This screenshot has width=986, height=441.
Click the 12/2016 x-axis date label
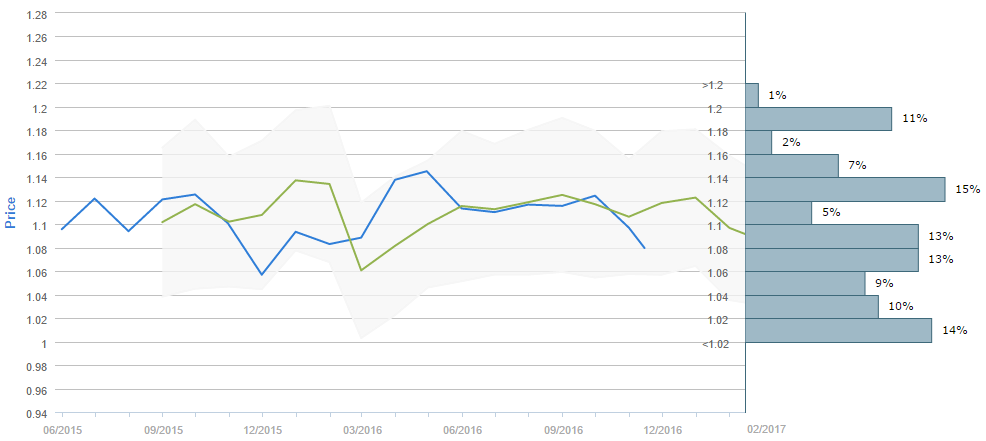pyautogui.click(x=662, y=429)
